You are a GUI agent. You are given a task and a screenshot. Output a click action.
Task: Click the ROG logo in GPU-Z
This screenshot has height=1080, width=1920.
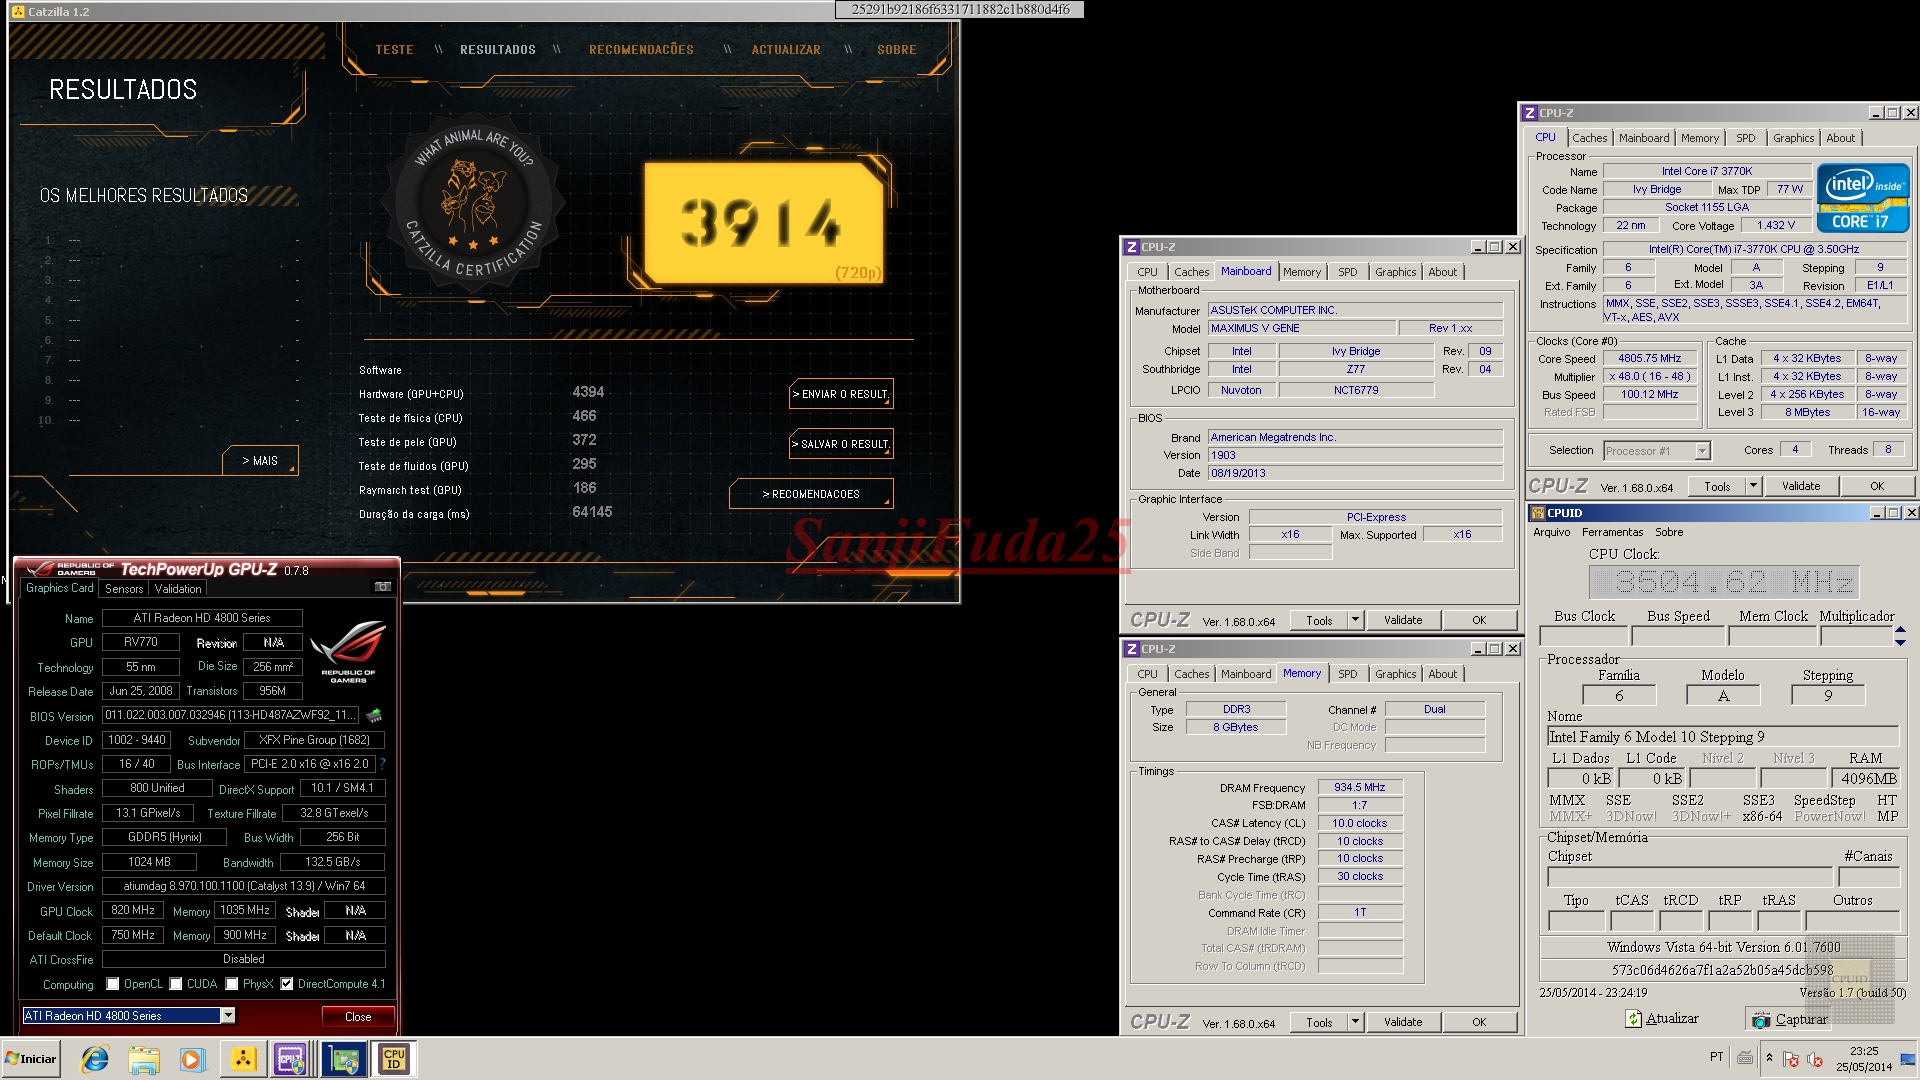[x=347, y=652]
